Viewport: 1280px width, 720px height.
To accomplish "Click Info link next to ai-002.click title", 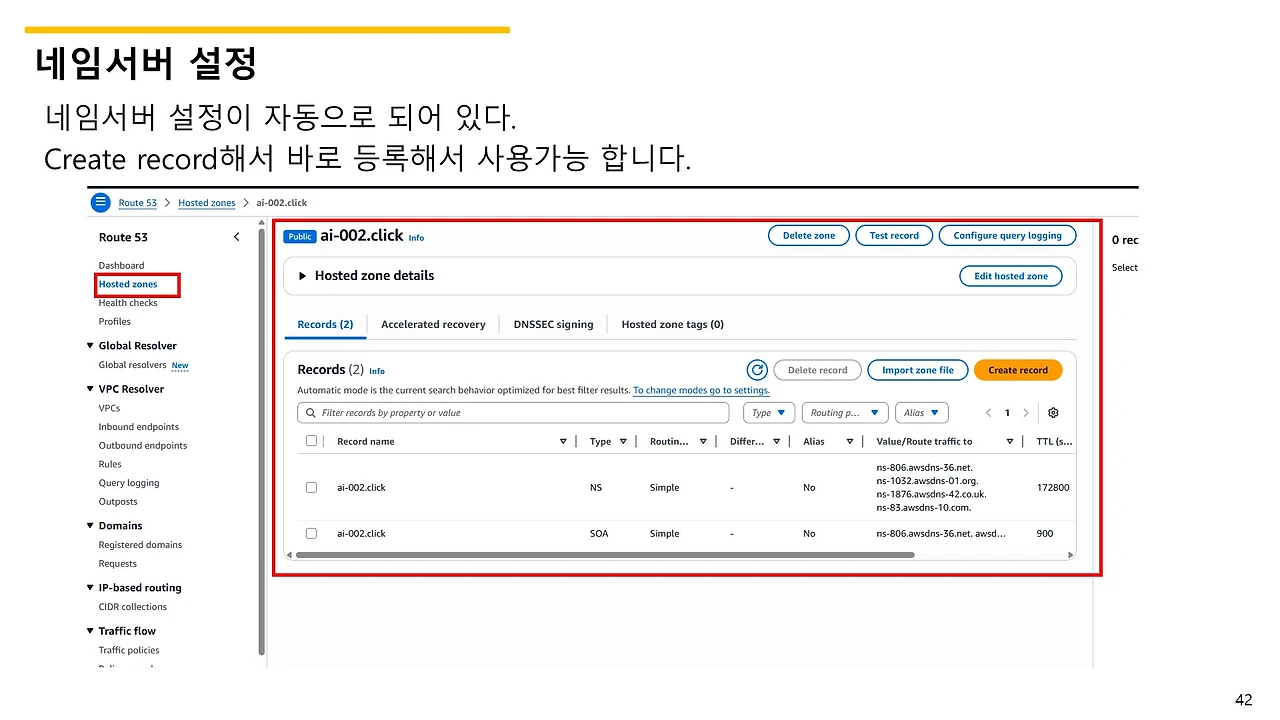I will 416,238.
